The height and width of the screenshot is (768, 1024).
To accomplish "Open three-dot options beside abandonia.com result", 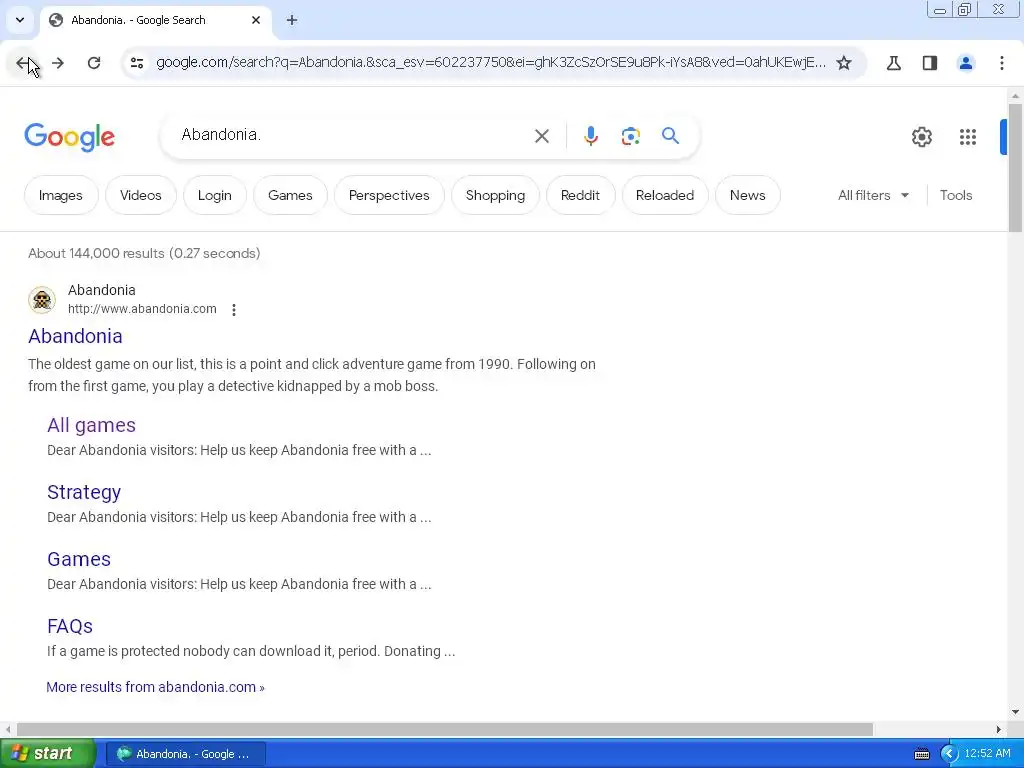I will pyautogui.click(x=234, y=310).
